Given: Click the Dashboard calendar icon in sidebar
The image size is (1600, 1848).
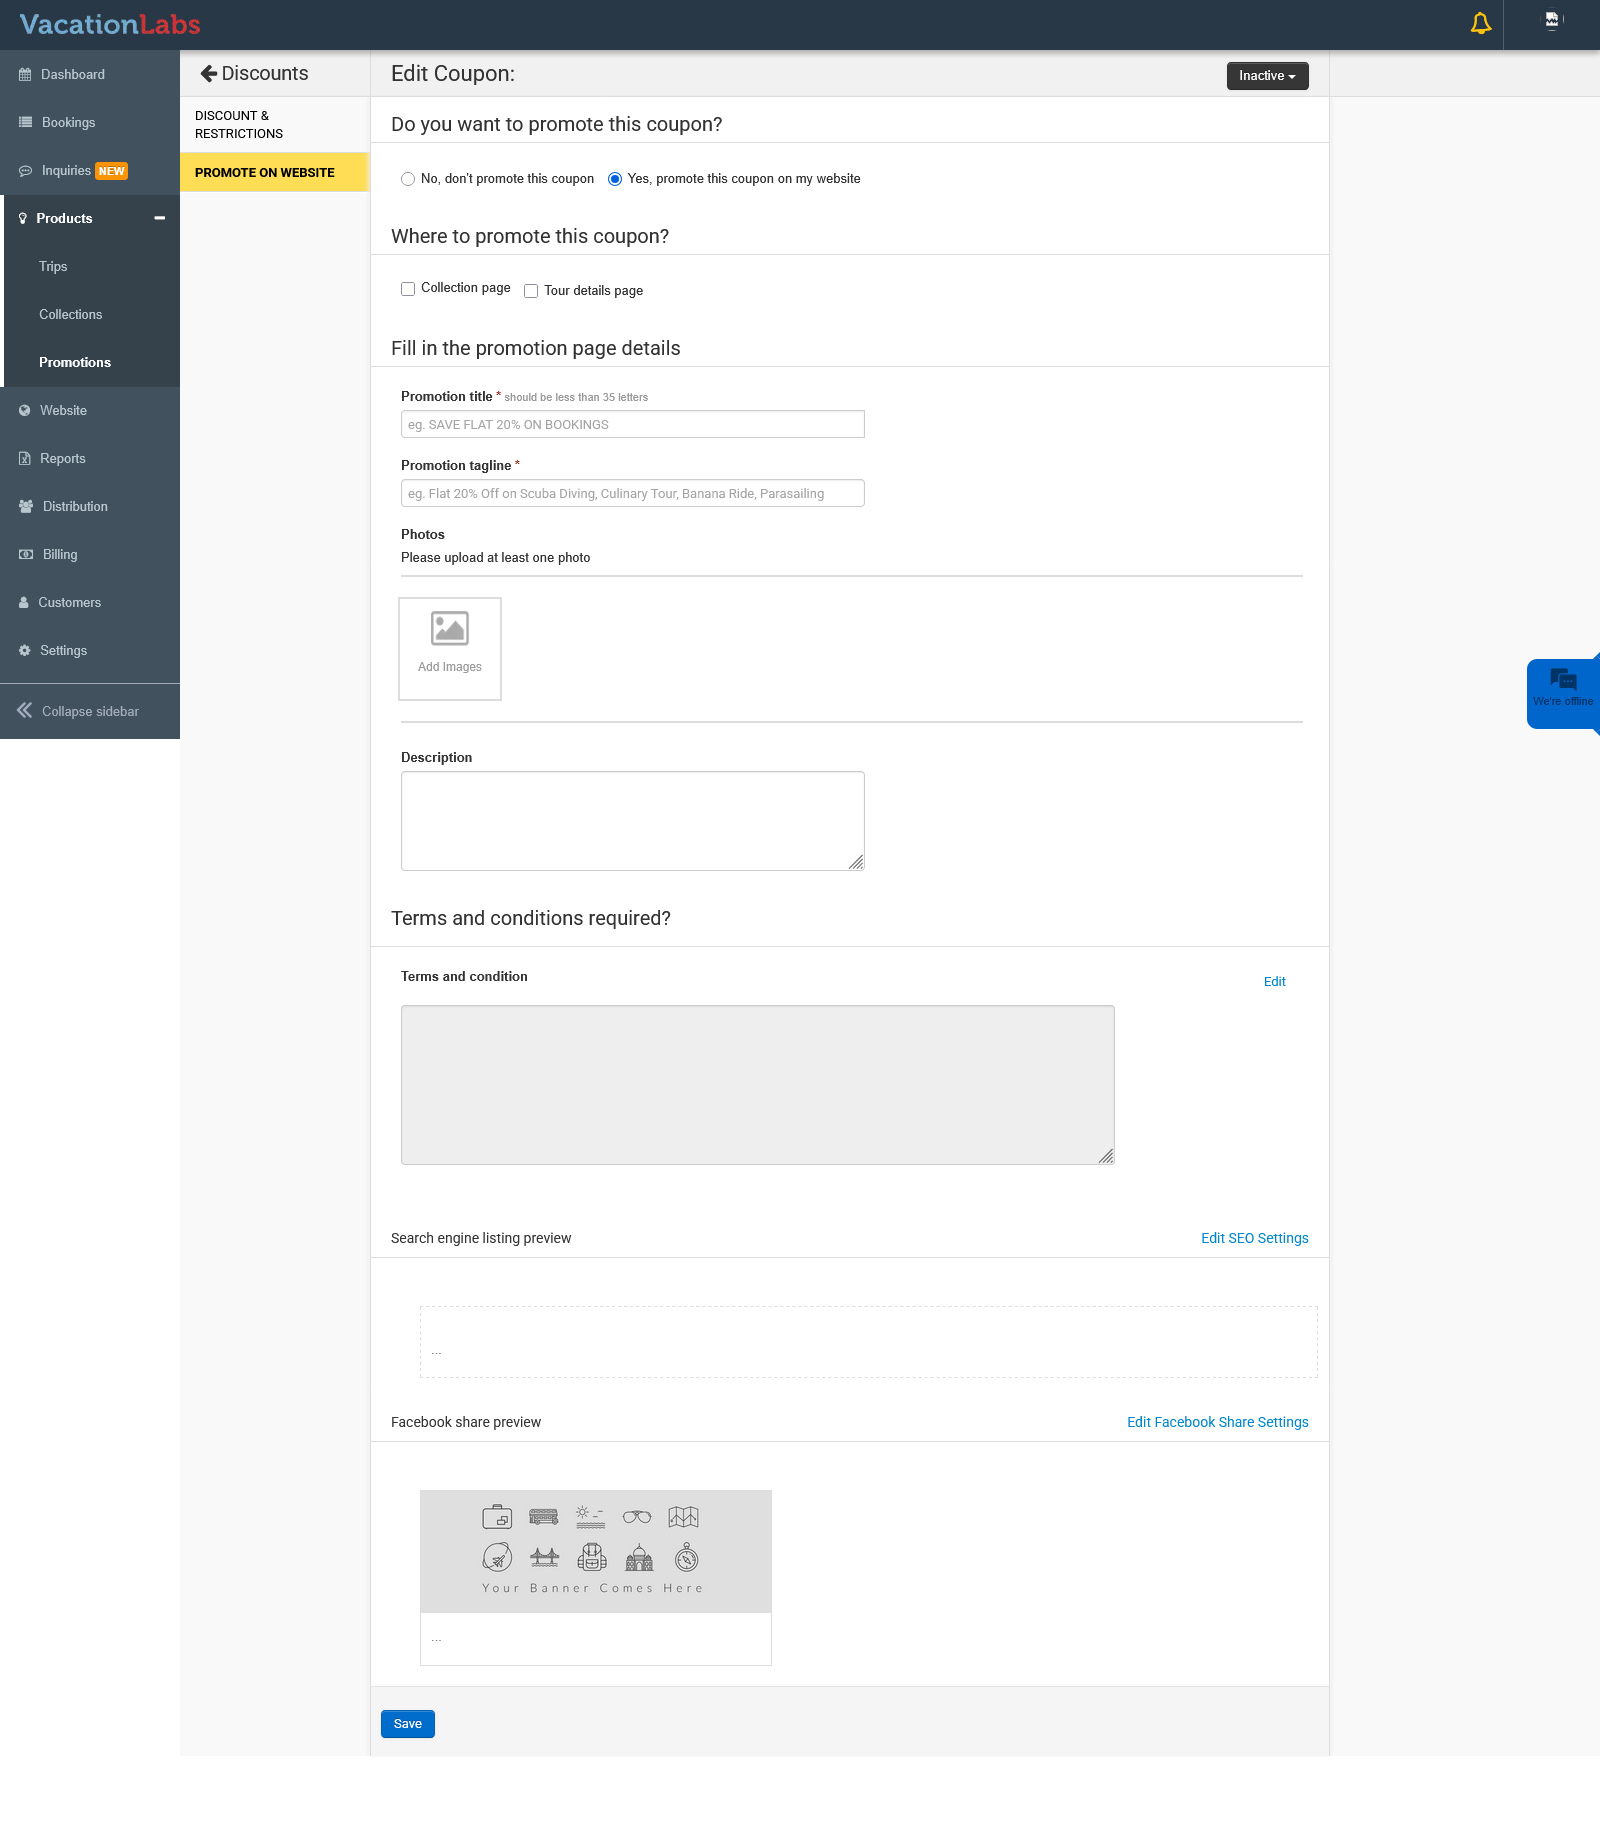Looking at the screenshot, I should pyautogui.click(x=25, y=75).
